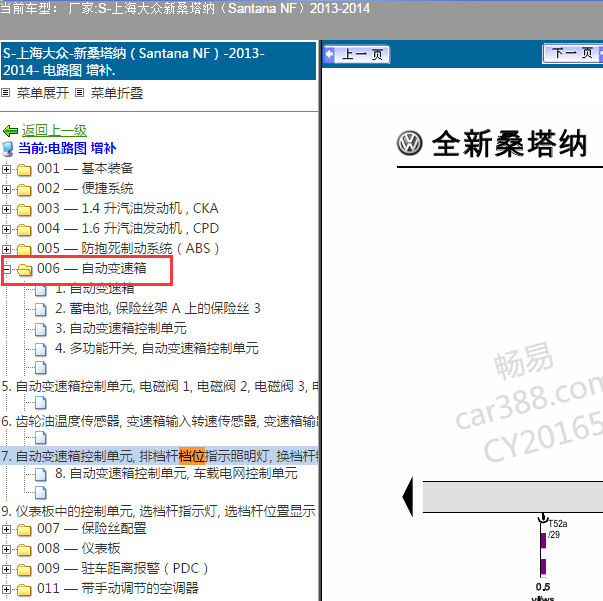Open 2. 蓄电池, 保险丝架 A 上的保险丝 3

pyautogui.click(x=158, y=308)
